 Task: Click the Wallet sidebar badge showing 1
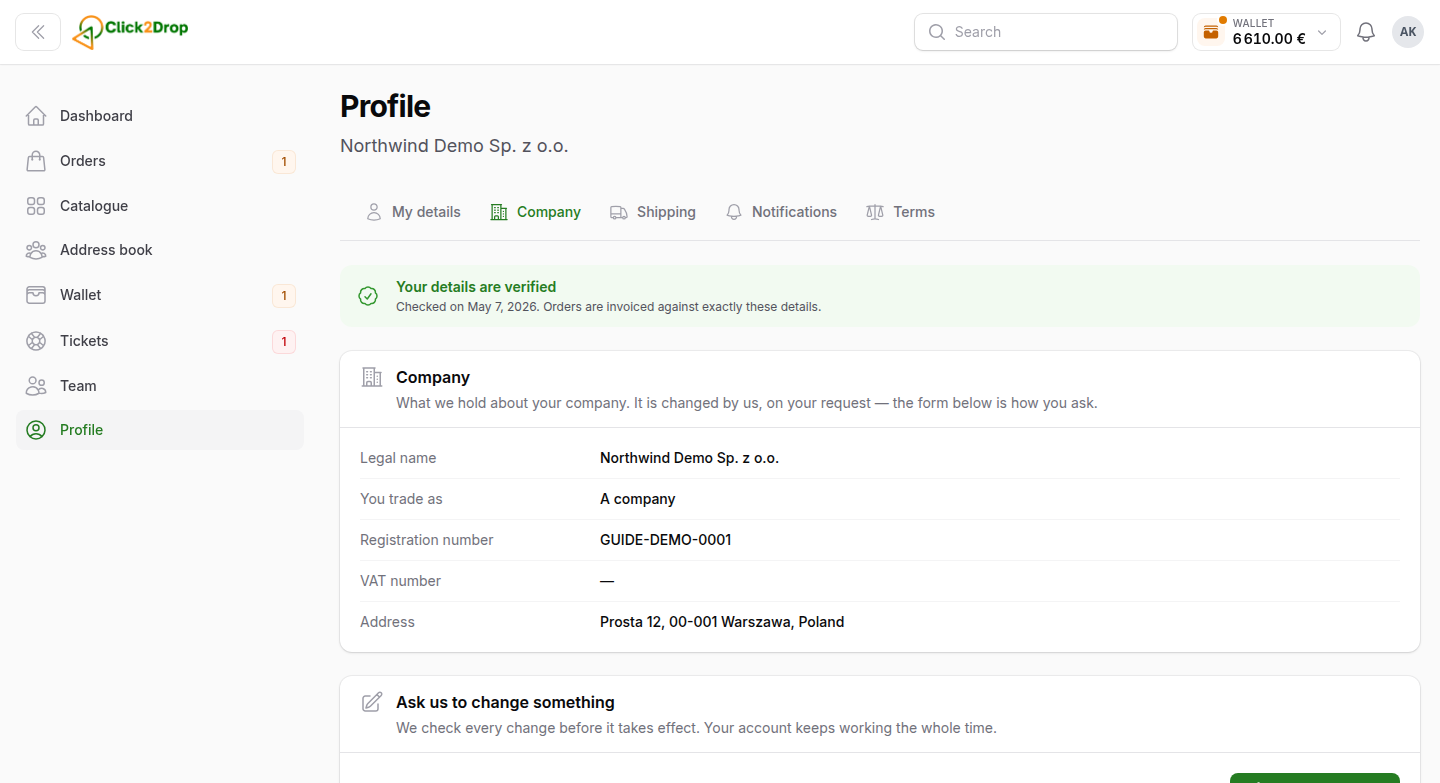(x=284, y=295)
